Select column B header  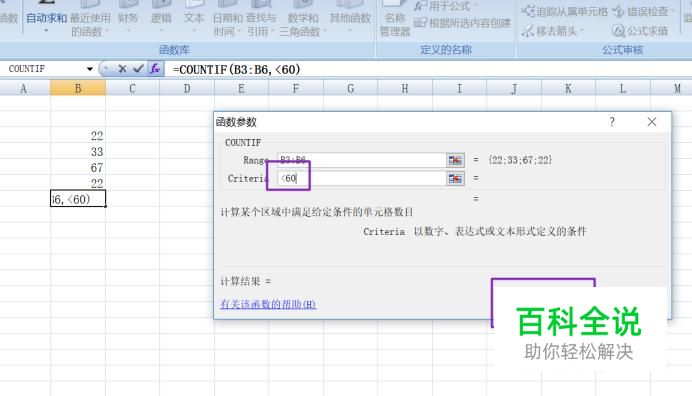click(78, 89)
